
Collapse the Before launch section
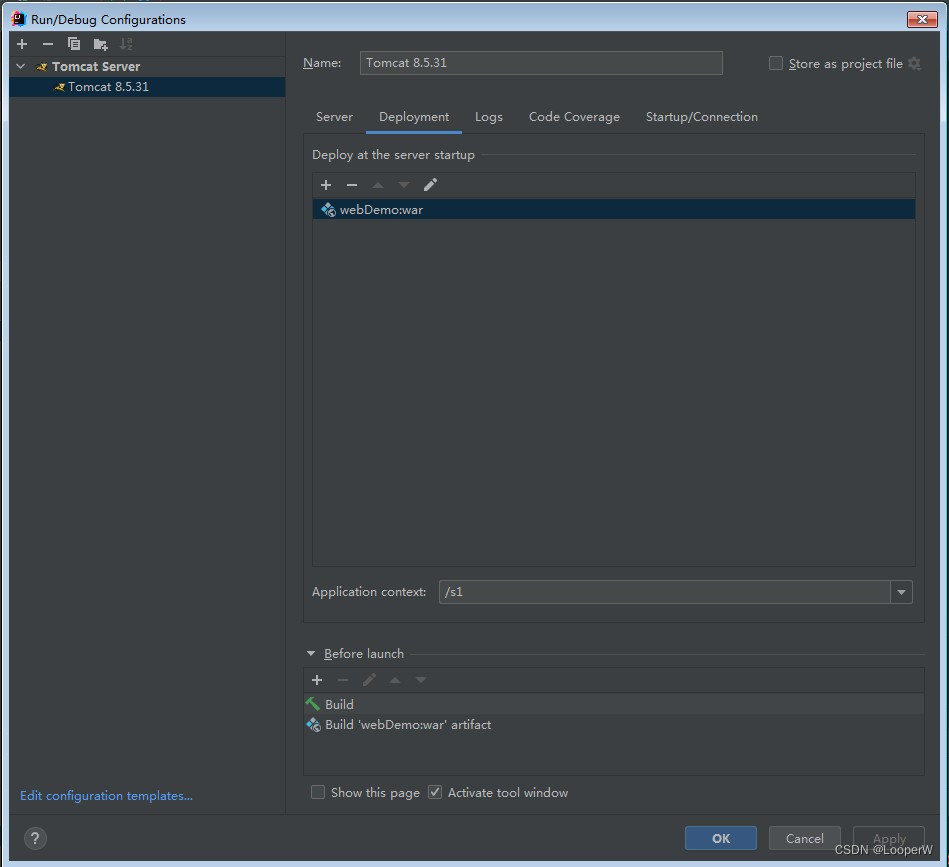(311, 653)
